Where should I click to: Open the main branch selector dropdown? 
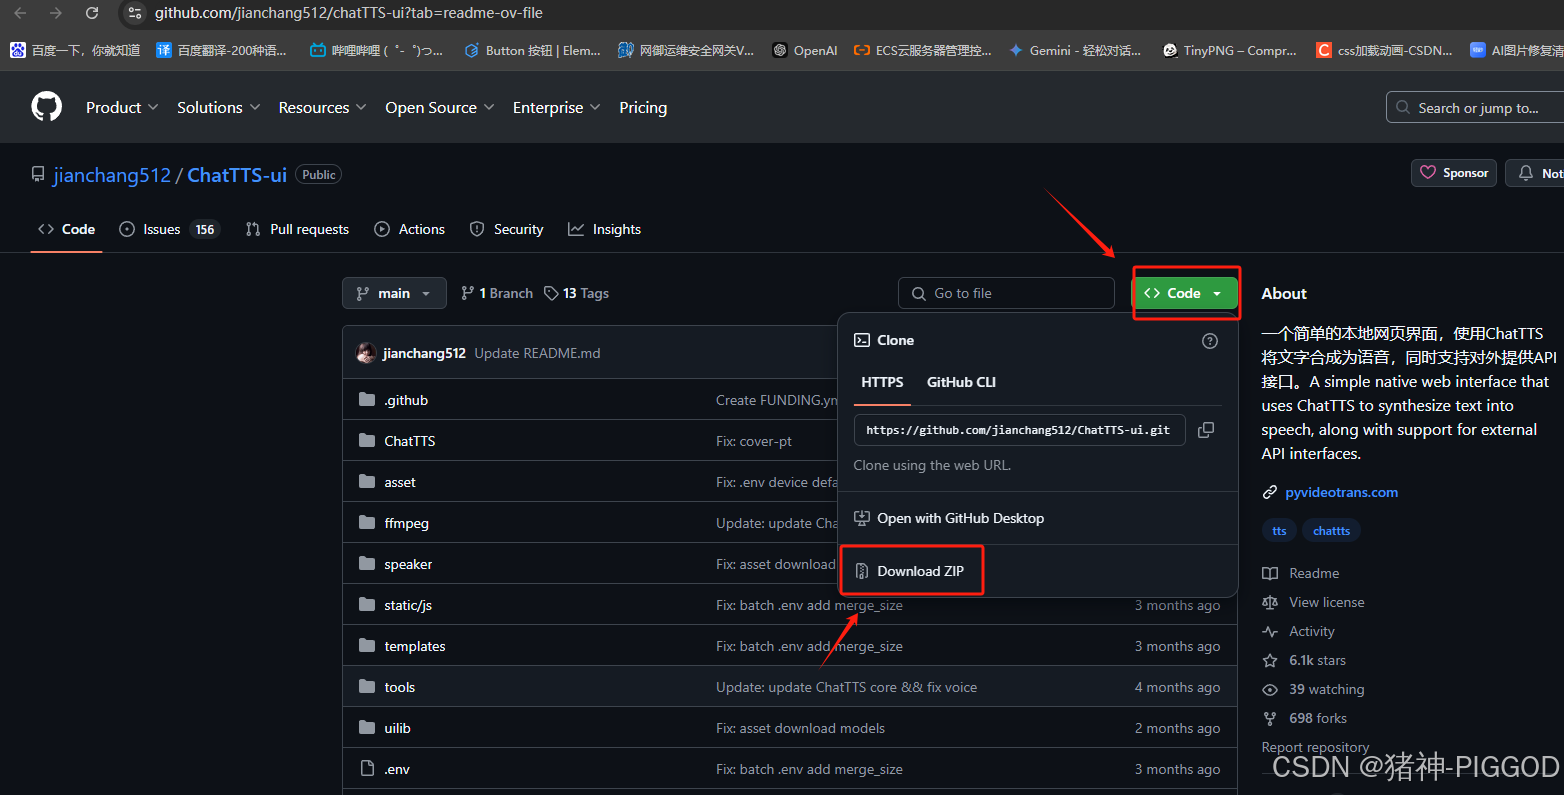click(394, 293)
